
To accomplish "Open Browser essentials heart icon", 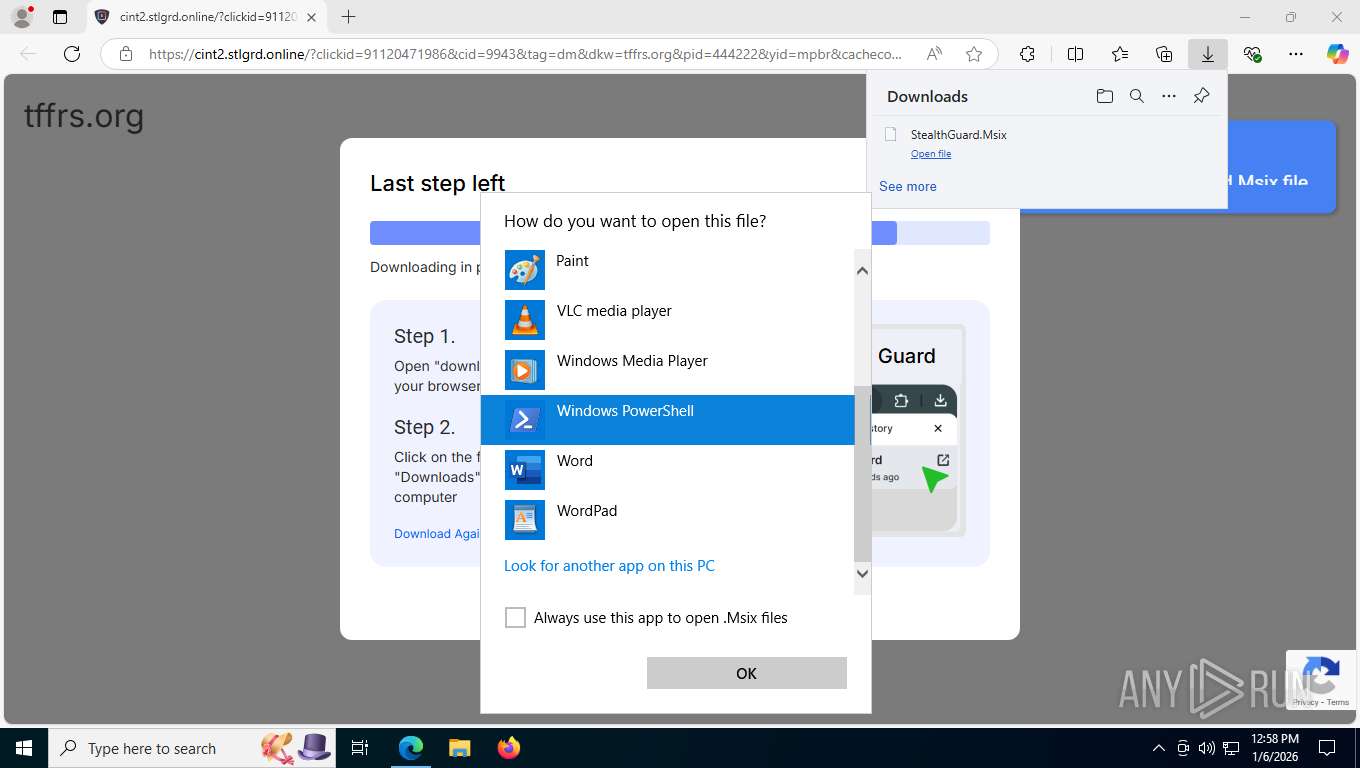I will point(1252,54).
